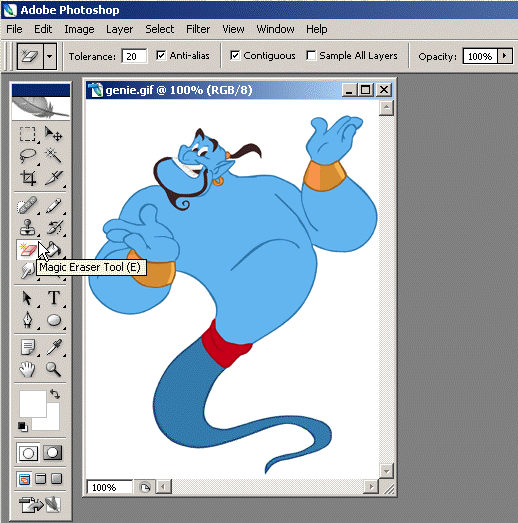Select the Lasso tool

pos(27,155)
